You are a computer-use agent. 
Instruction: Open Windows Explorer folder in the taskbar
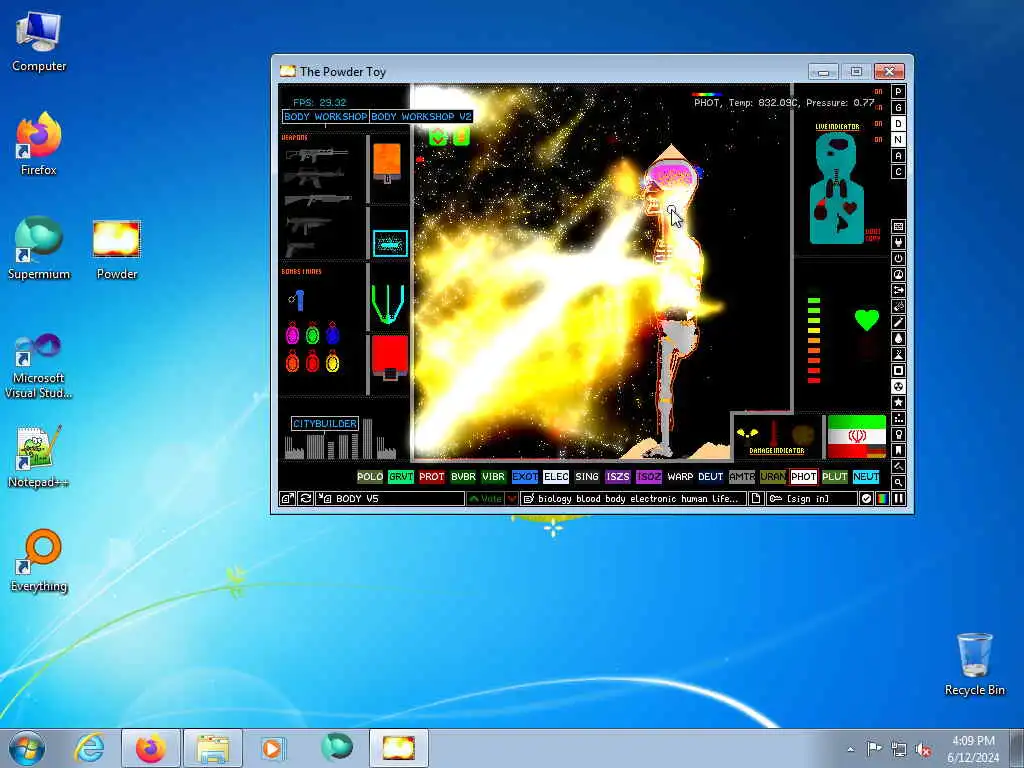(213, 748)
